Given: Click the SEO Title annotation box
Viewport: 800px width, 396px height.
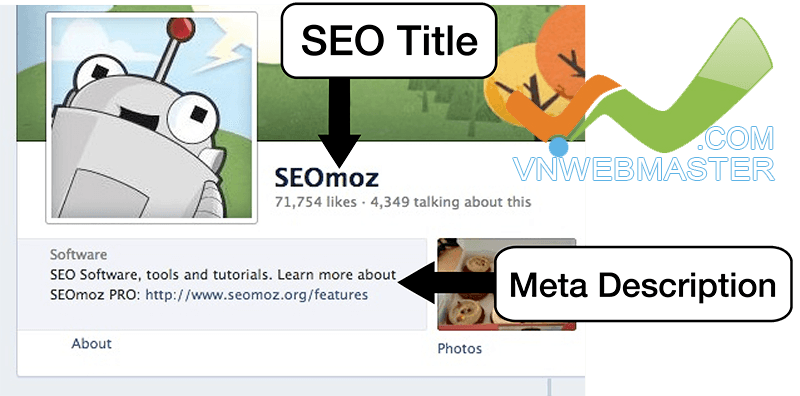Looking at the screenshot, I should [389, 41].
